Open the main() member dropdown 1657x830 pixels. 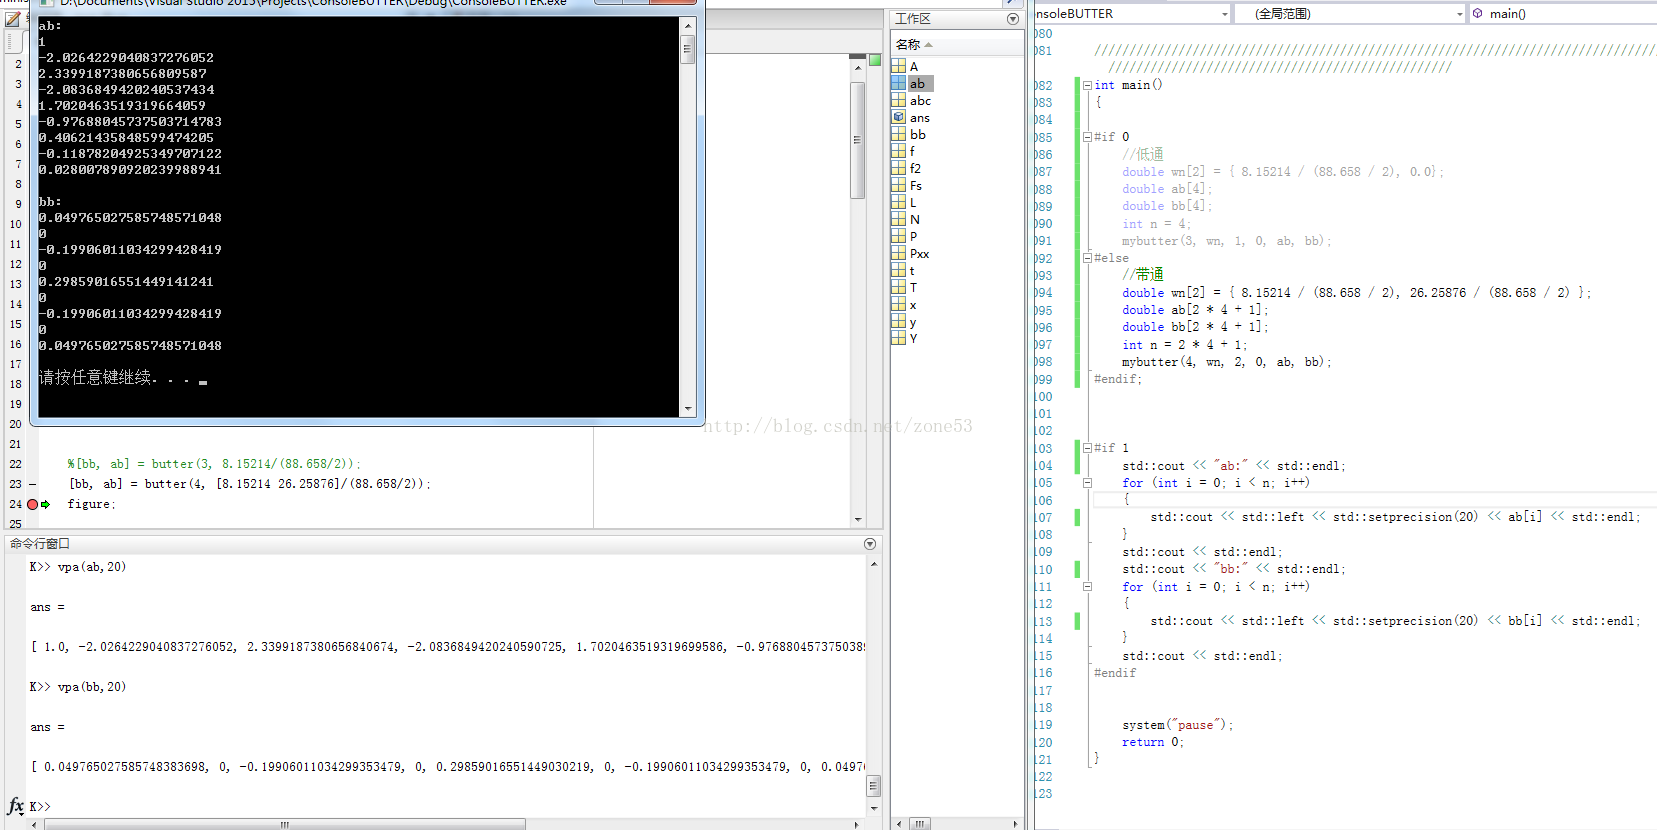1564,13
